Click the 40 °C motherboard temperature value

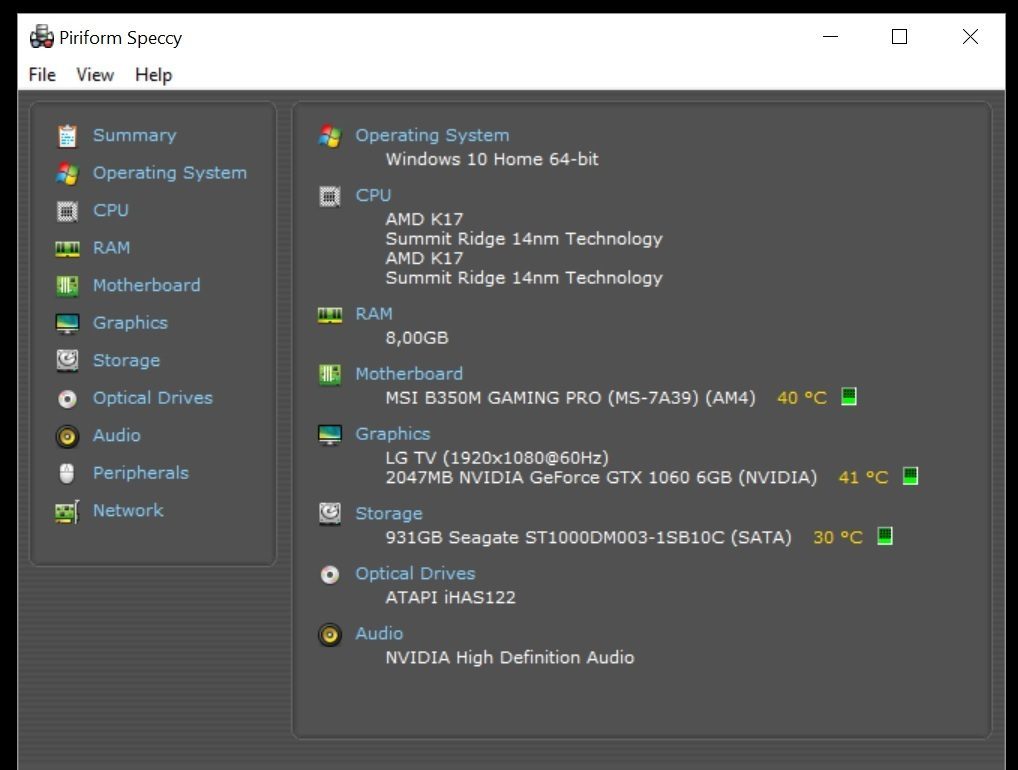pos(802,398)
